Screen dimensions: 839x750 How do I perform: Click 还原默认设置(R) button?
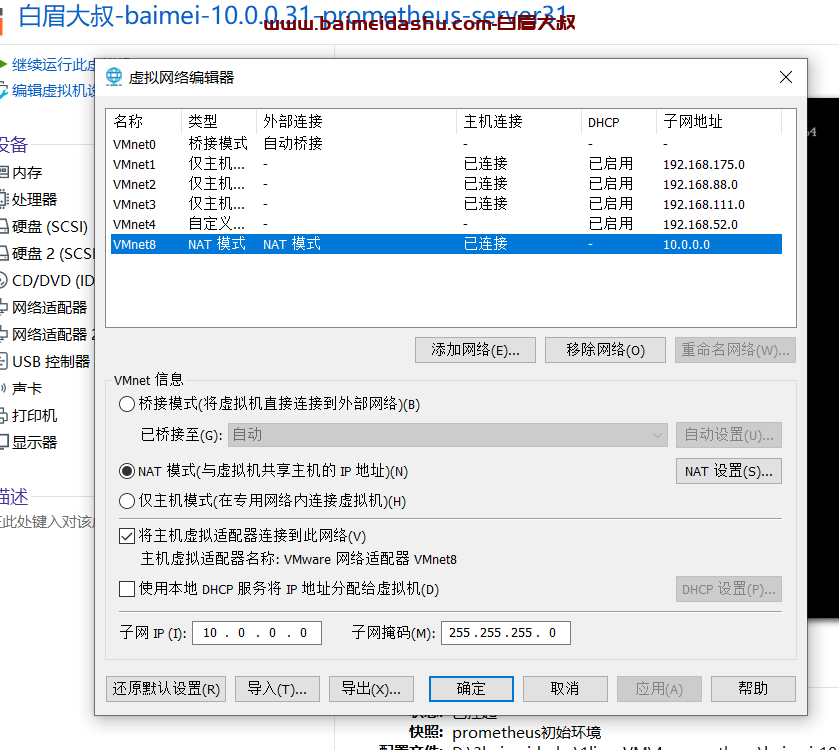(166, 688)
